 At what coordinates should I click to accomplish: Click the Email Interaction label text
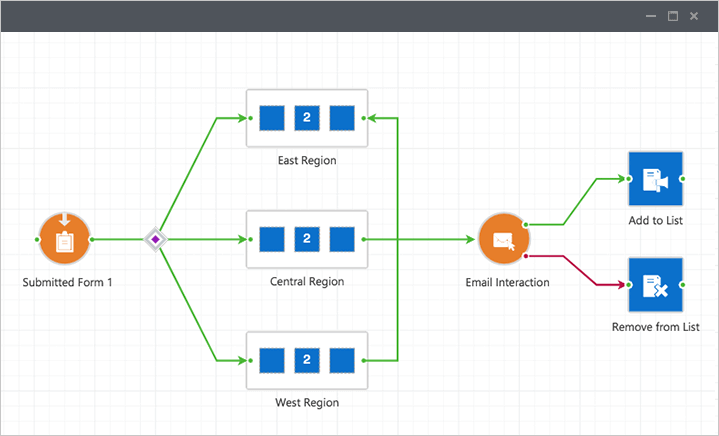(x=507, y=283)
